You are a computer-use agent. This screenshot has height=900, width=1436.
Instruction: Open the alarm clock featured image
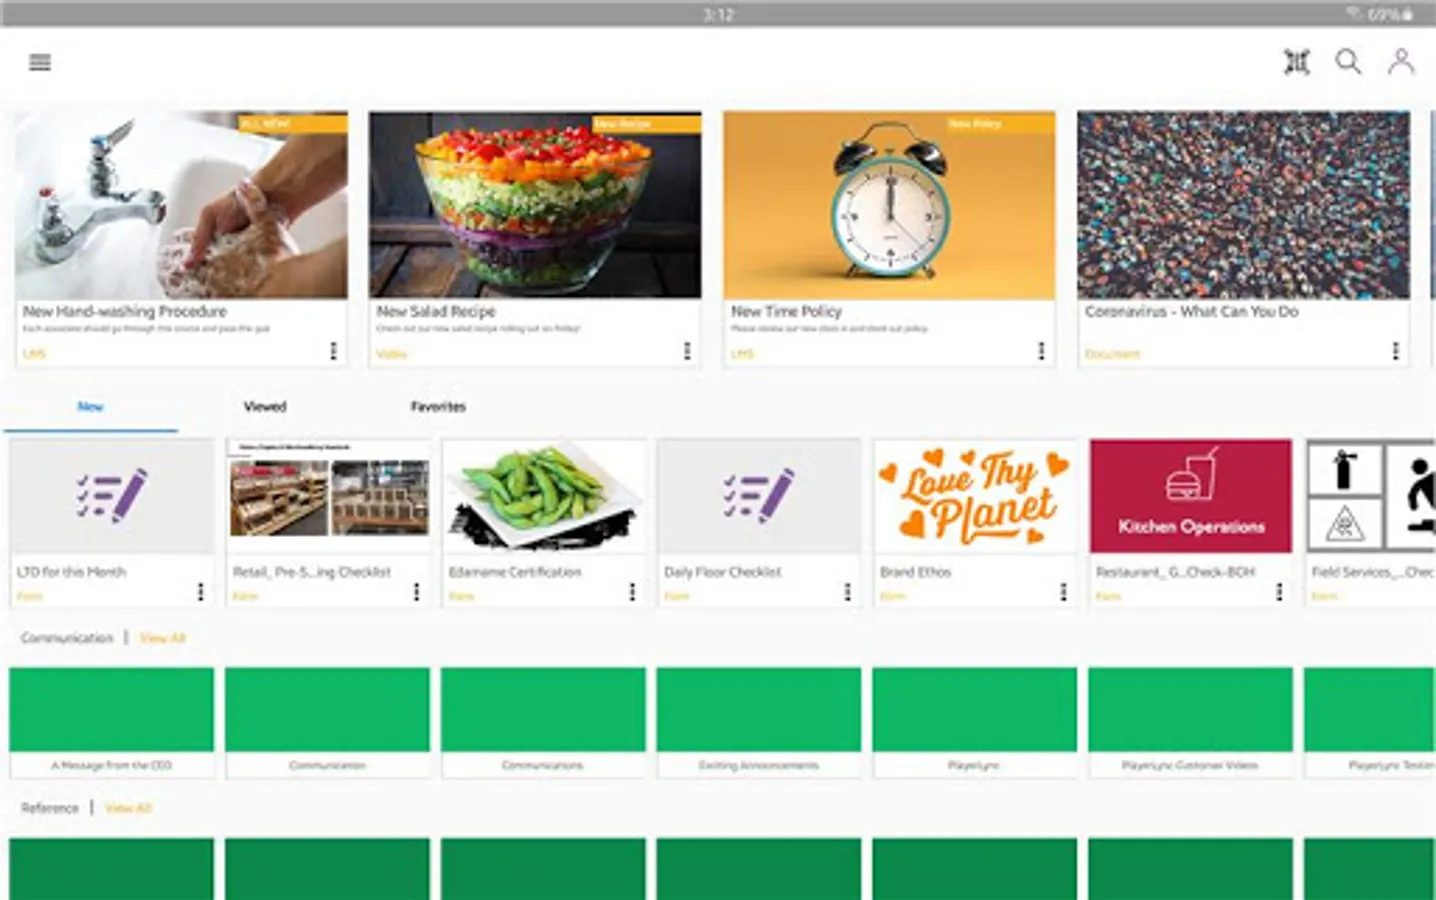pos(889,205)
